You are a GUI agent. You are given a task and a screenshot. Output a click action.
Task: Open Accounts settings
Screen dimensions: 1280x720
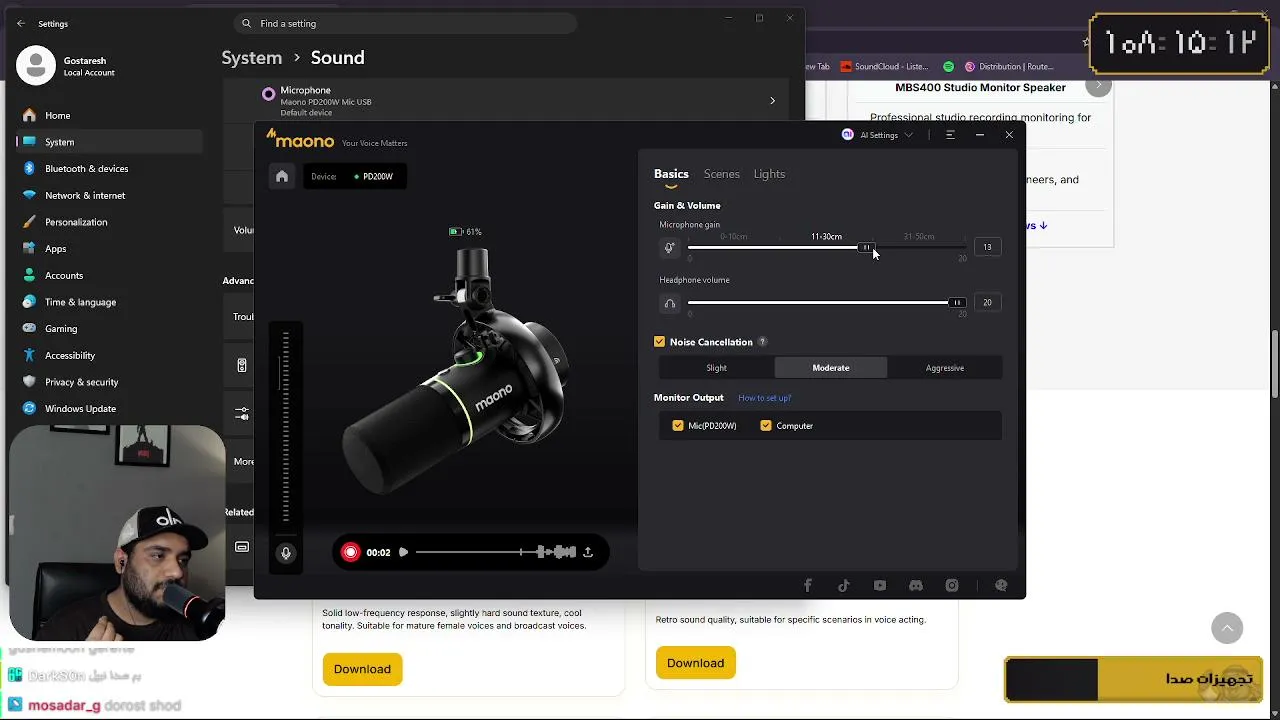(x=109, y=275)
